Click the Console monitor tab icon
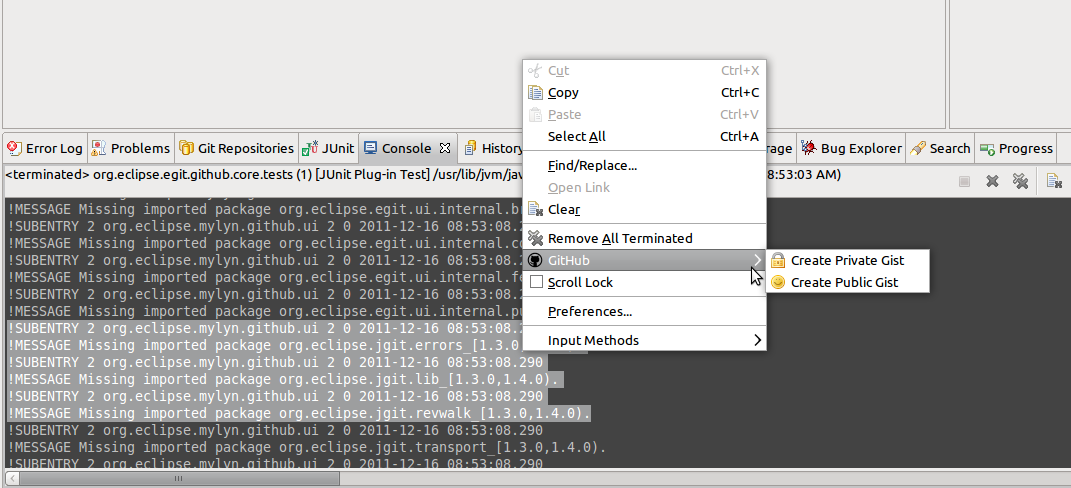 370,148
